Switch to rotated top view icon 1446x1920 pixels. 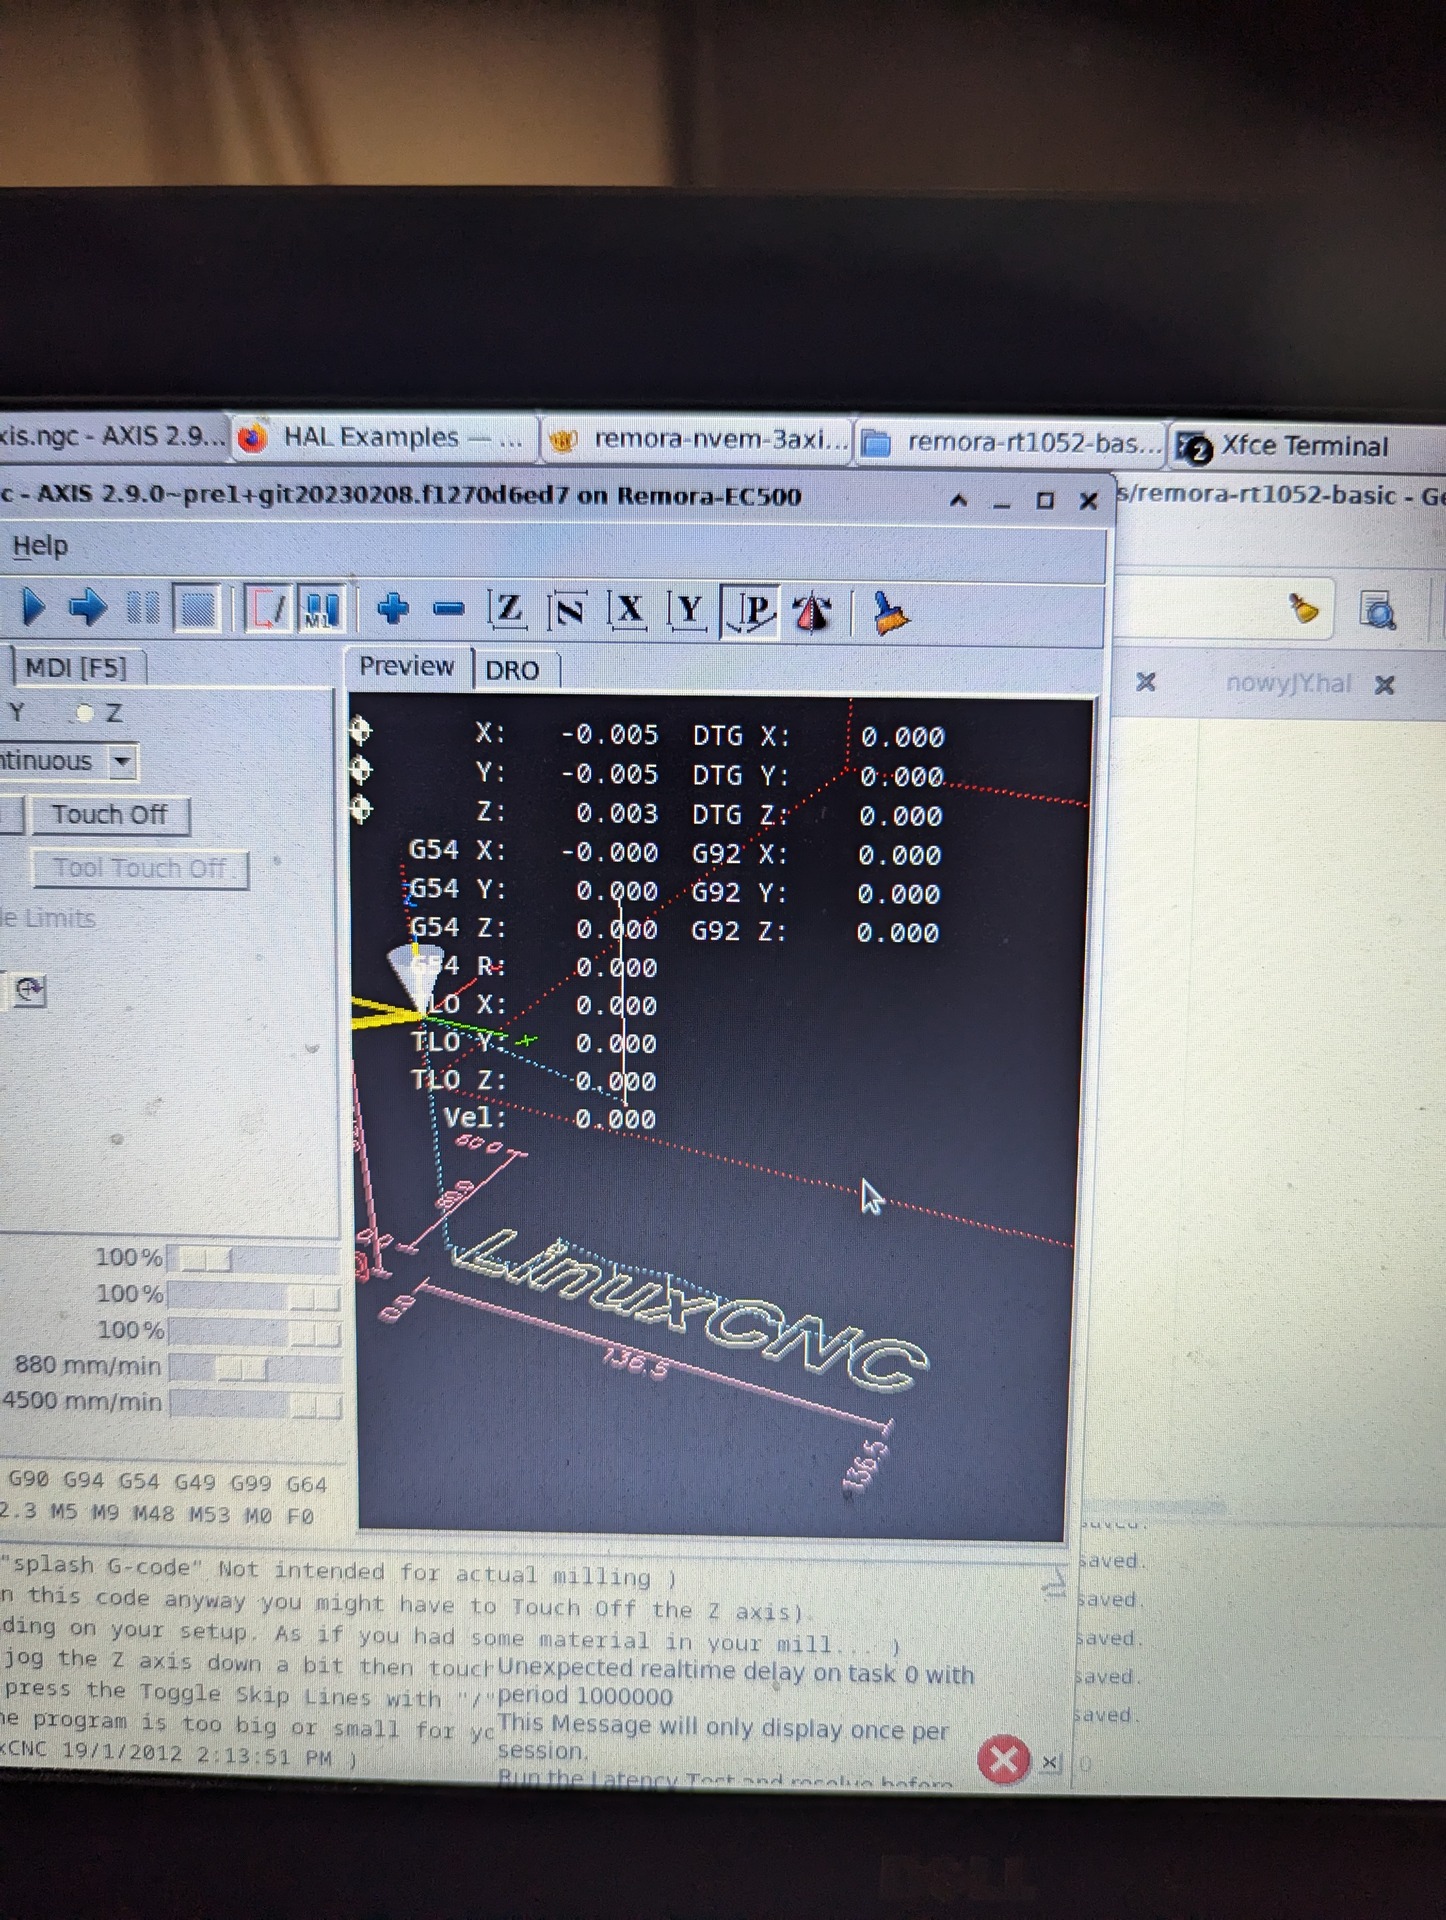point(568,610)
